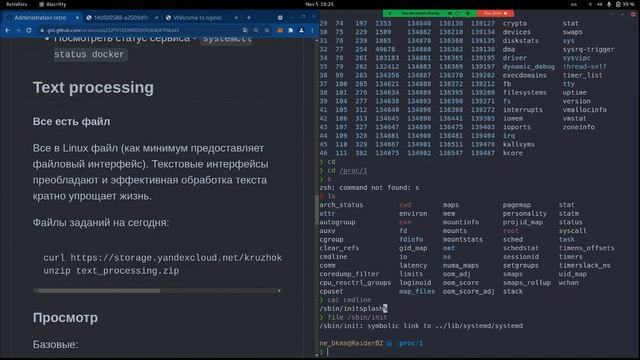640x360 pixels.
Task: Go forward in the browser
Action: 18,30
